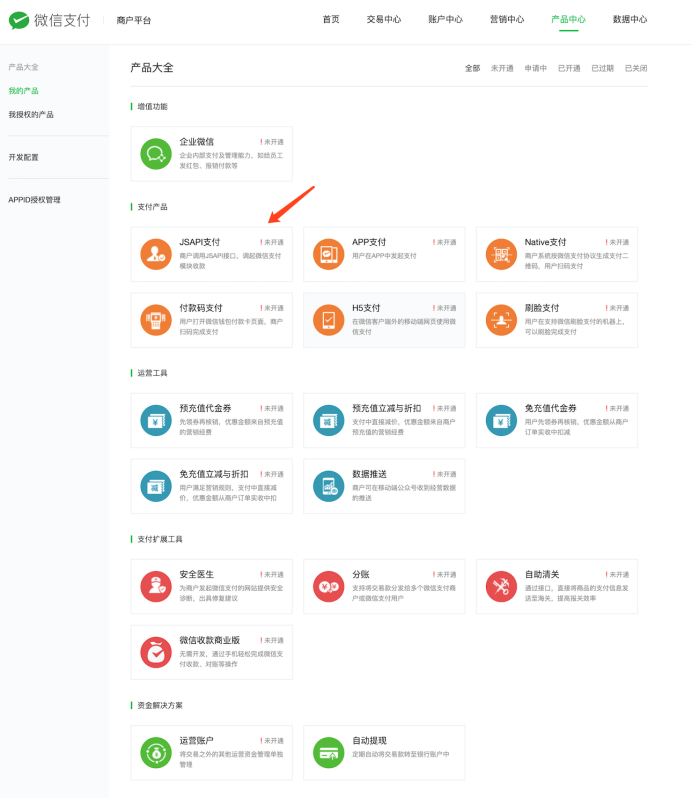Click the 预充值代金券 blue icon
Screen dimensions: 692x798
(156, 420)
